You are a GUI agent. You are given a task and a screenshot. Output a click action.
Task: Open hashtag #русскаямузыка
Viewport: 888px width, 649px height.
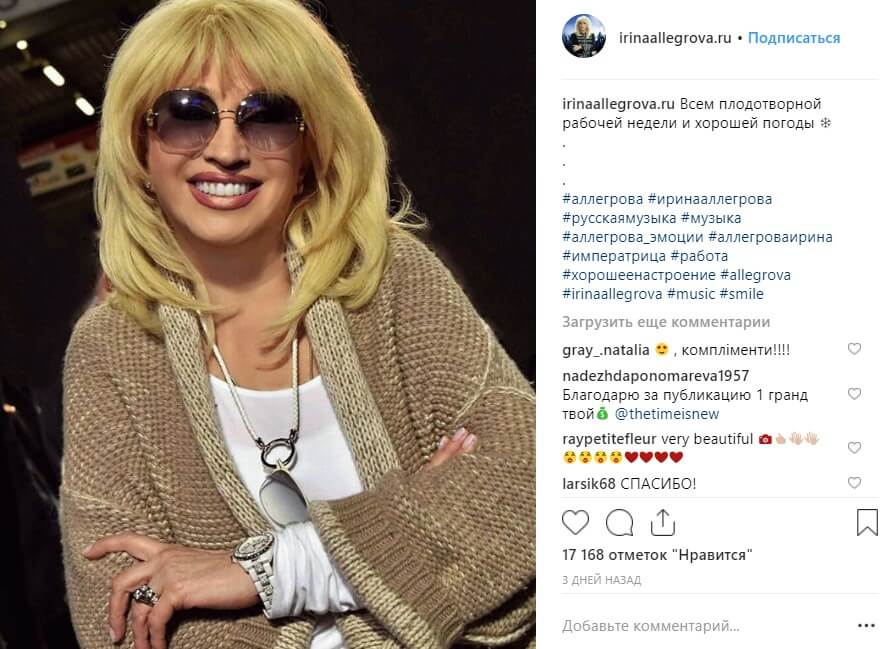click(x=619, y=218)
